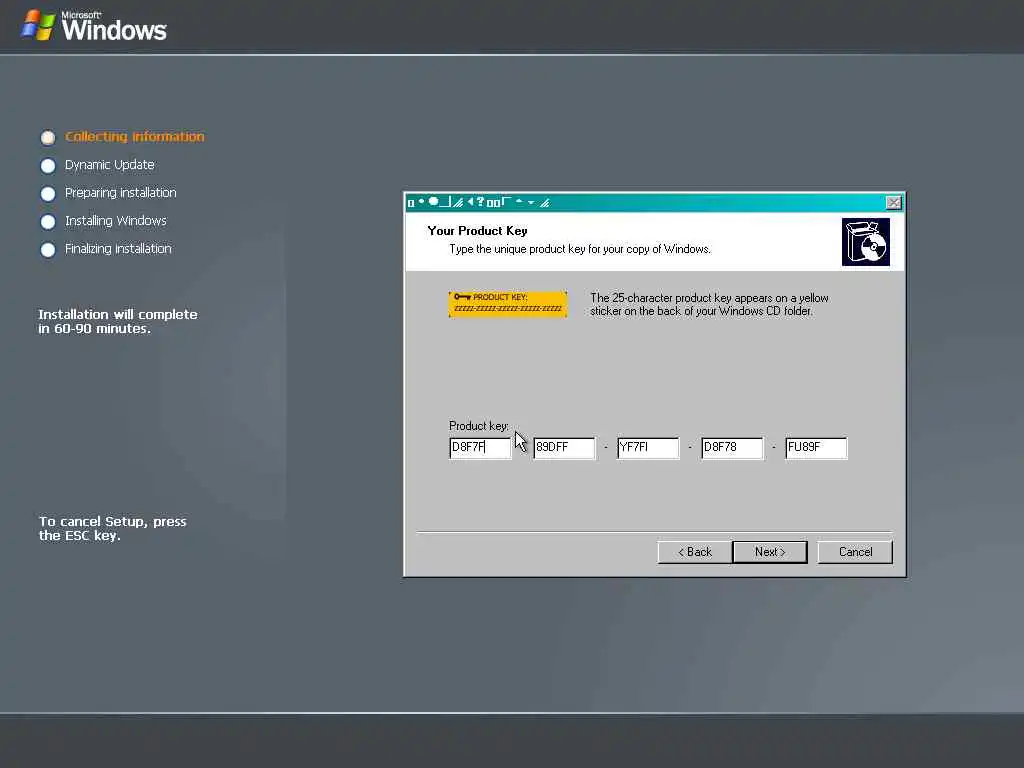This screenshot has height=768, width=1024.
Task: Click the yellow product key sticker image
Action: [507, 304]
